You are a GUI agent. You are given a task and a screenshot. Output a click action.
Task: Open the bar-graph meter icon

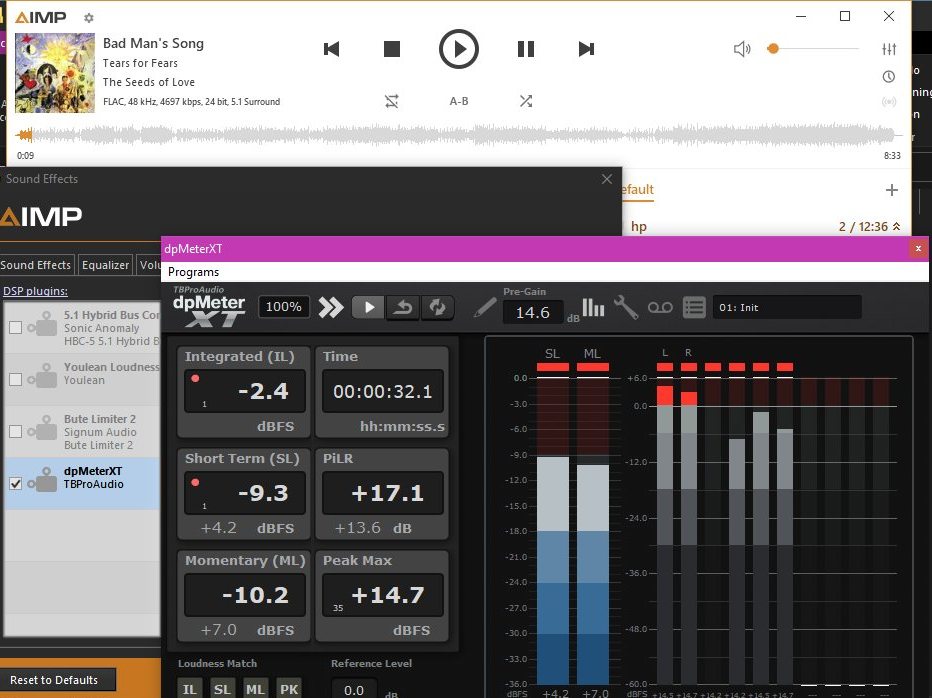593,307
